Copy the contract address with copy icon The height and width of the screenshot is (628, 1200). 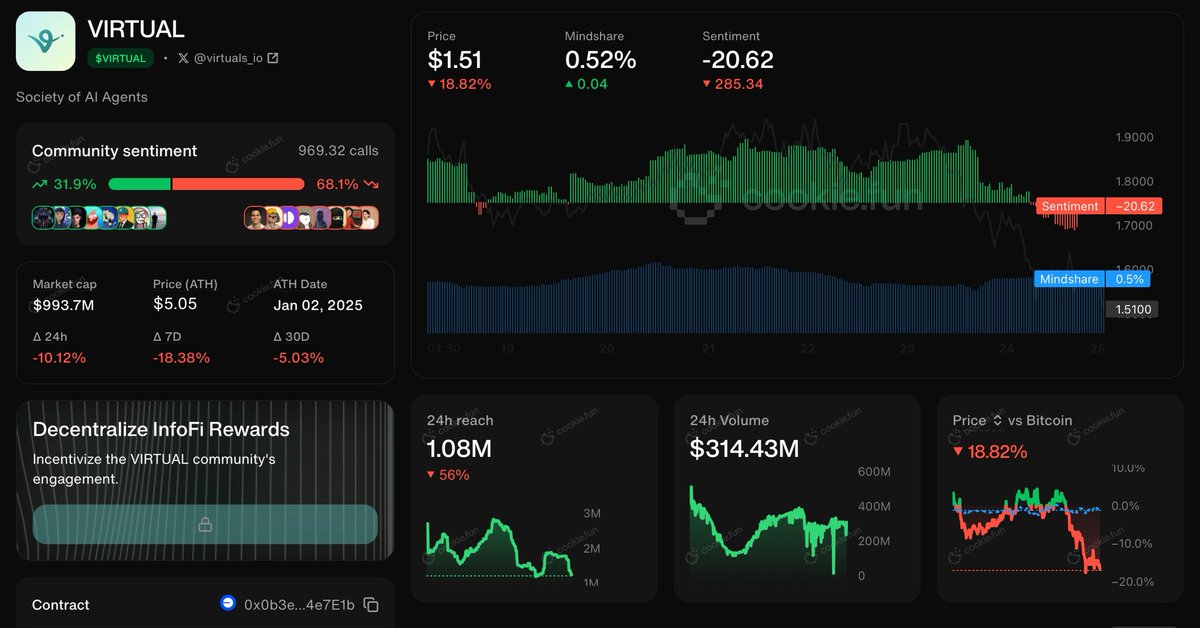371,605
